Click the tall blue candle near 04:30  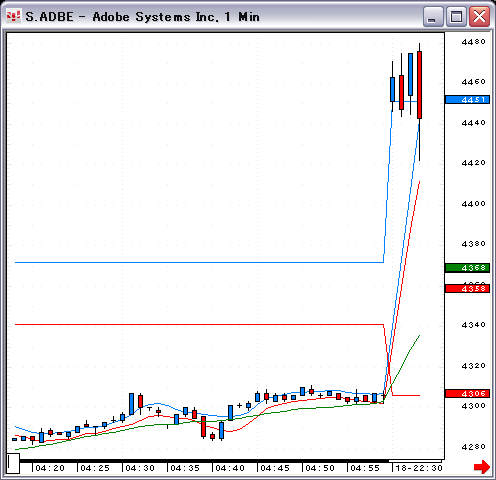coord(131,404)
